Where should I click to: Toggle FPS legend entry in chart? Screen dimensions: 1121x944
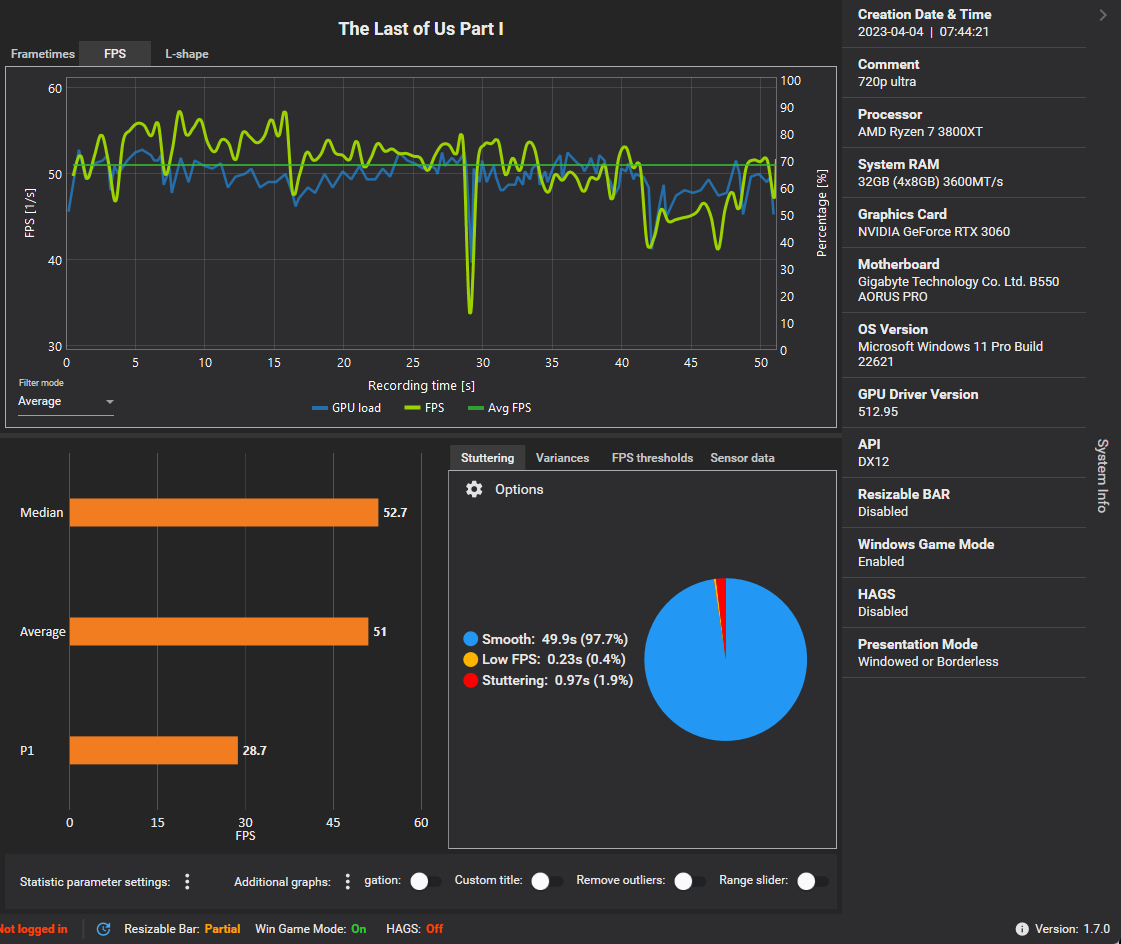(424, 408)
